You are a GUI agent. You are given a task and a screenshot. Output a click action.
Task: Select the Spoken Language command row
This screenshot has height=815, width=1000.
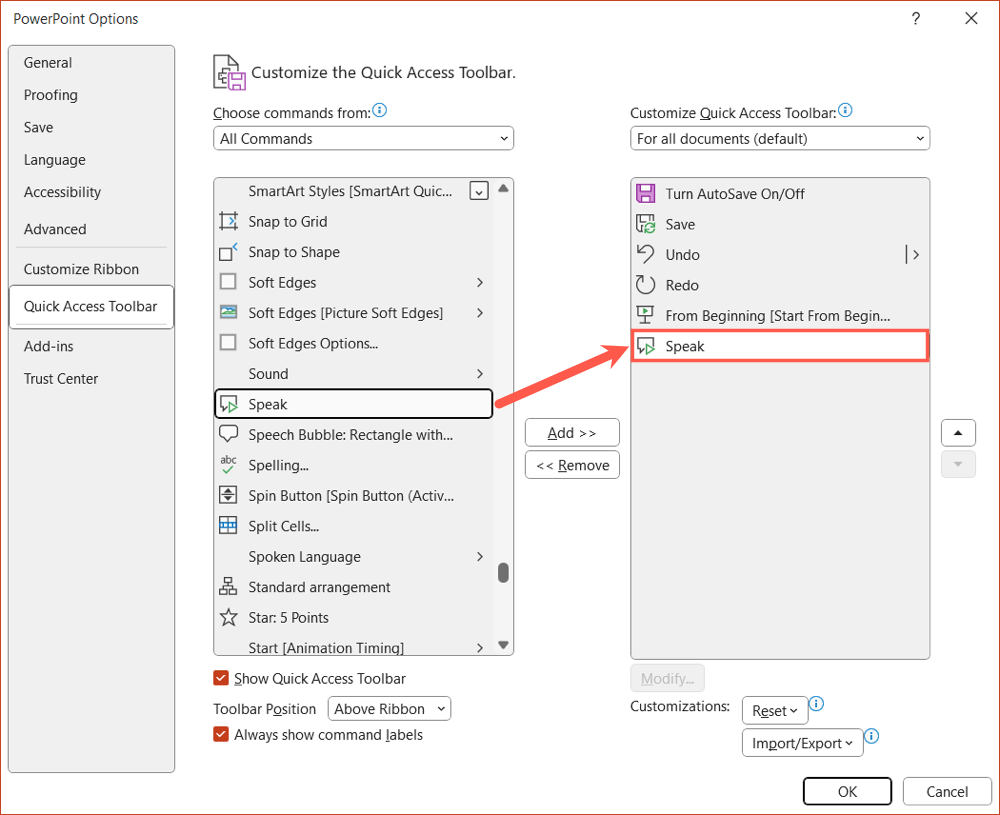click(x=353, y=557)
